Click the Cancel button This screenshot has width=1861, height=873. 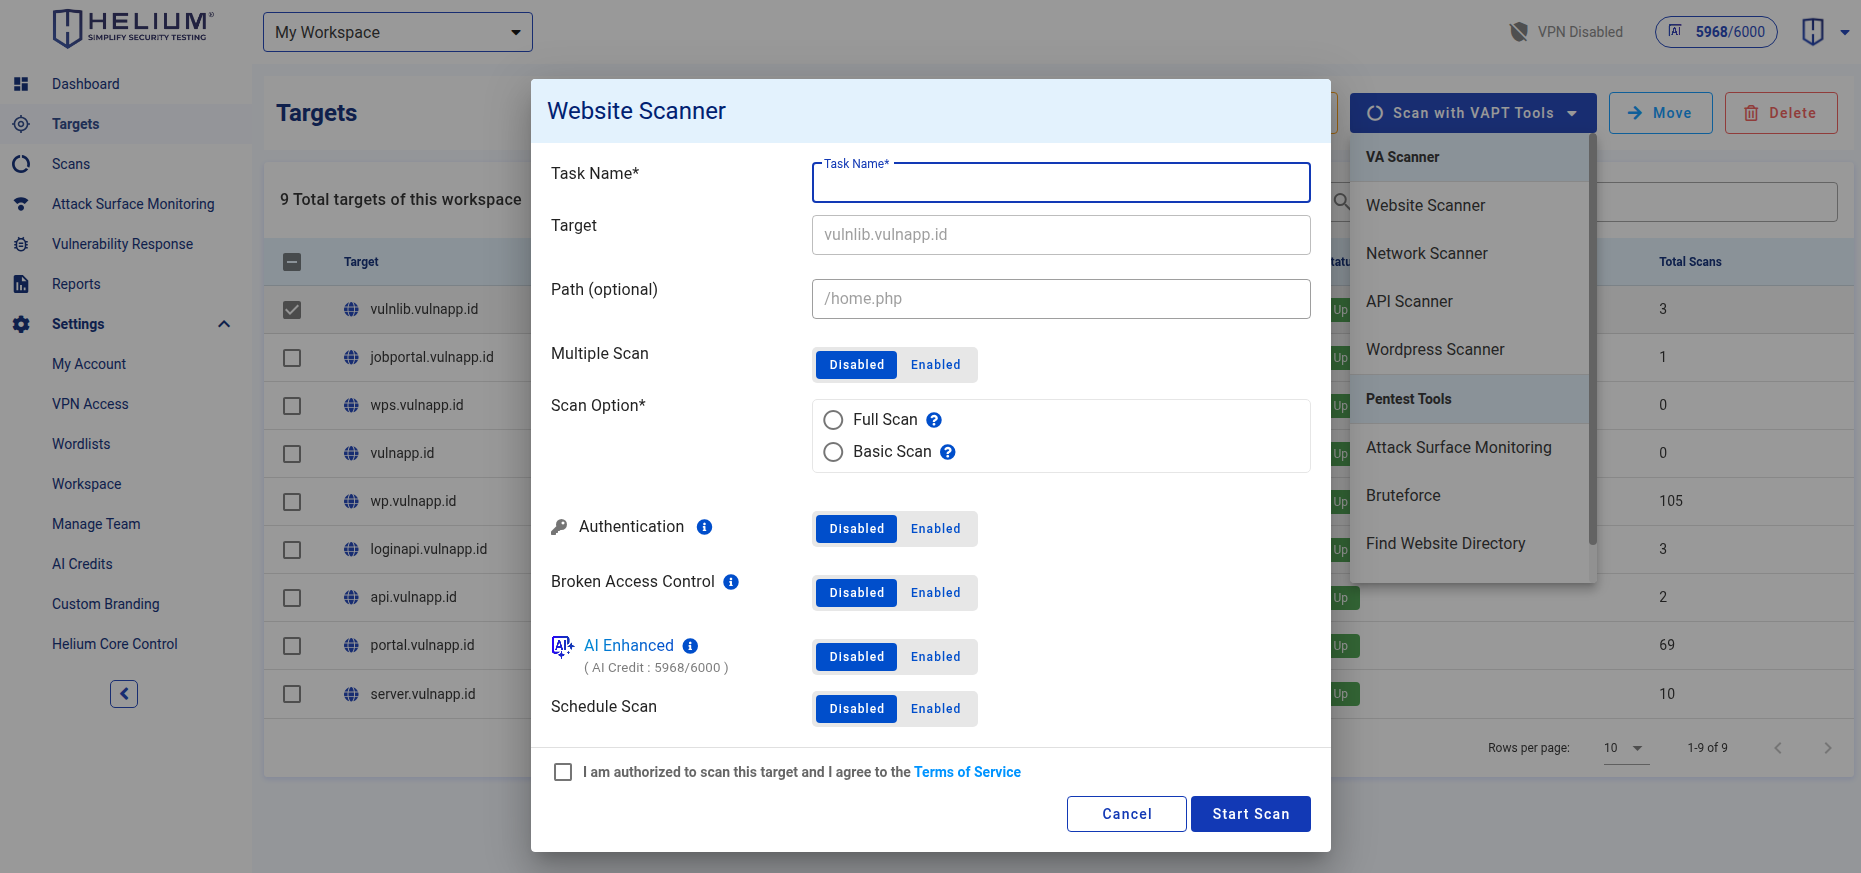pos(1127,814)
